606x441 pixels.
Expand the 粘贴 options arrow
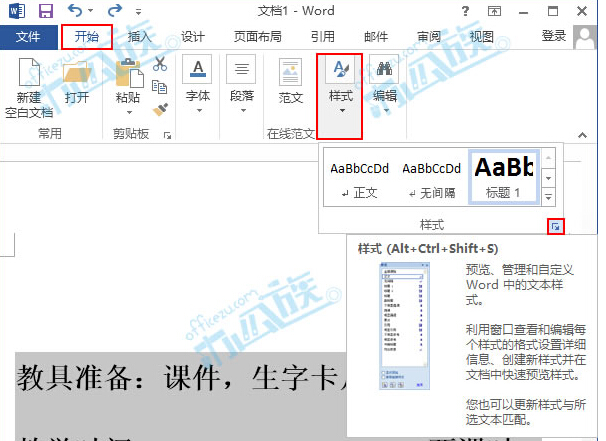(129, 112)
